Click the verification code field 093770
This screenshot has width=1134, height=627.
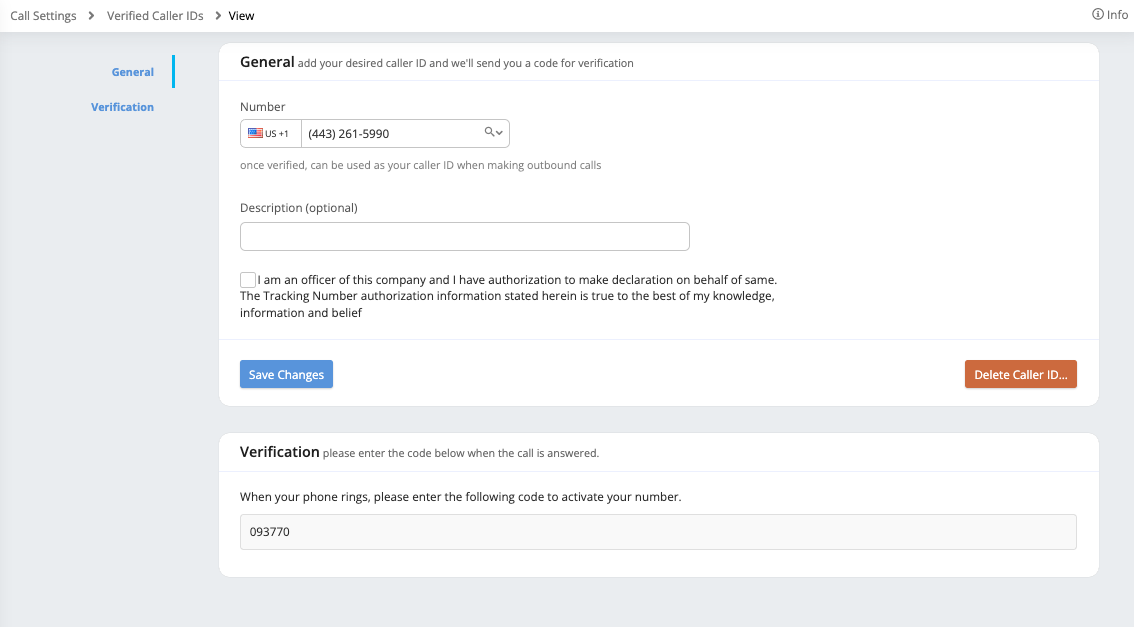coord(658,532)
